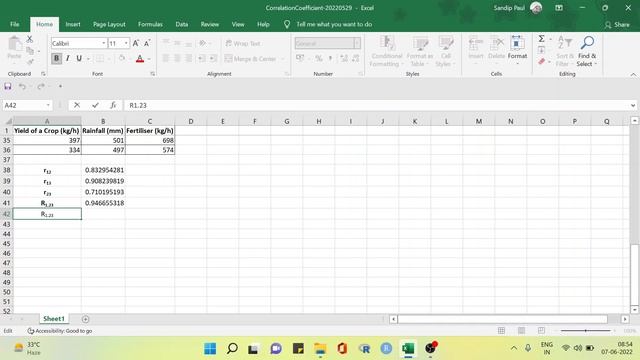Viewport: 640px width, 360px height.
Task: Click the Share button
Action: point(617,25)
